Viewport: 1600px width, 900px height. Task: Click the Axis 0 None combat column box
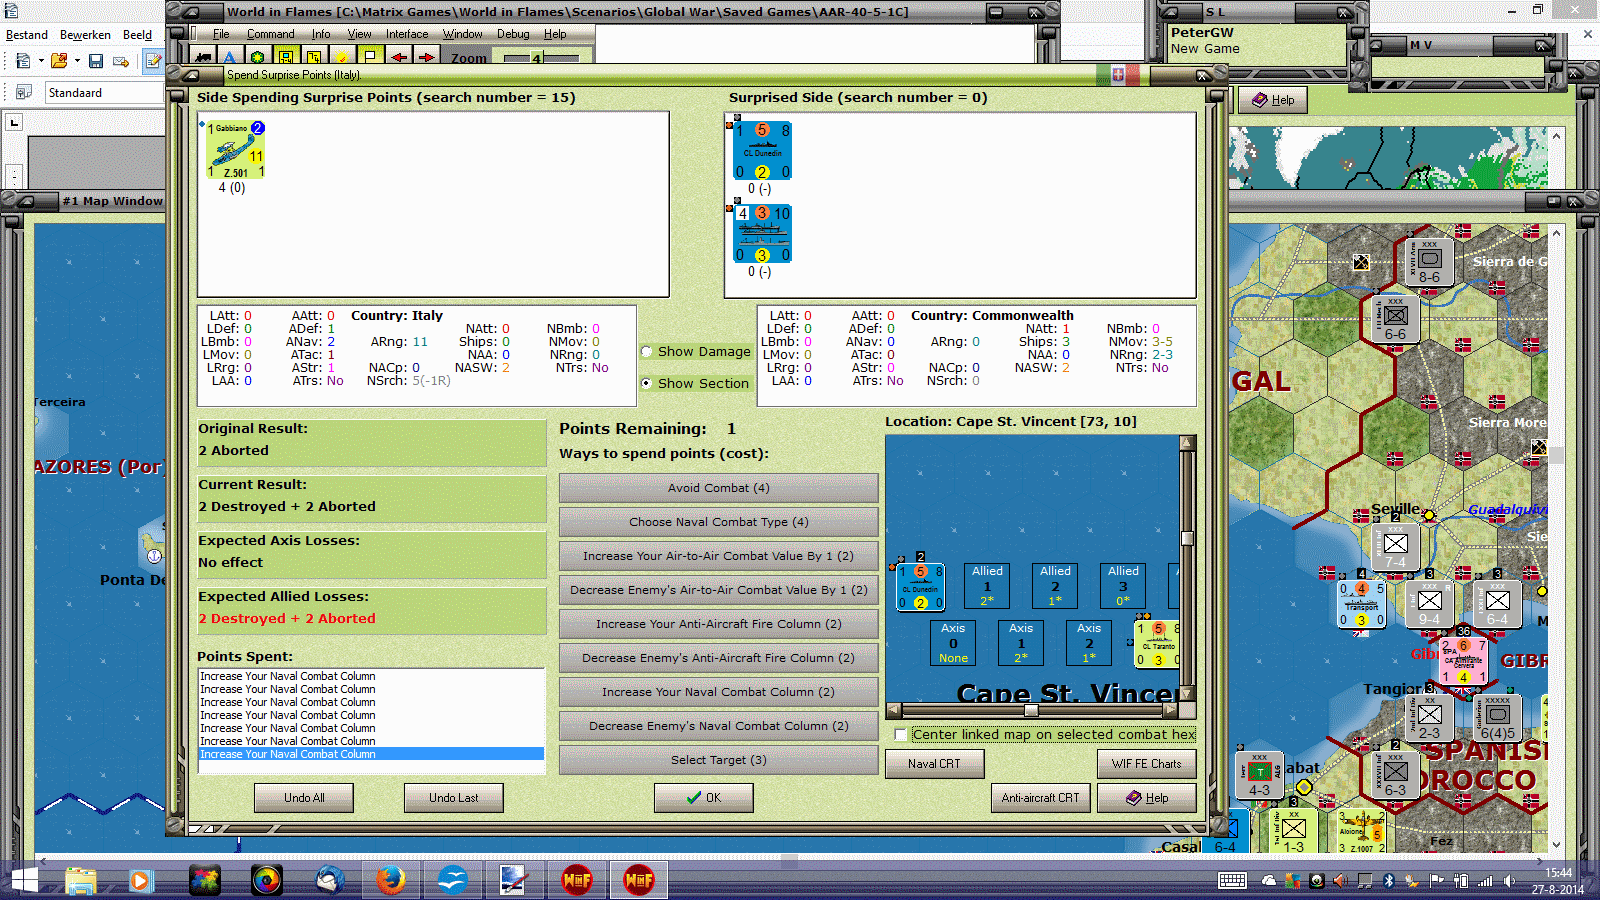pos(953,643)
